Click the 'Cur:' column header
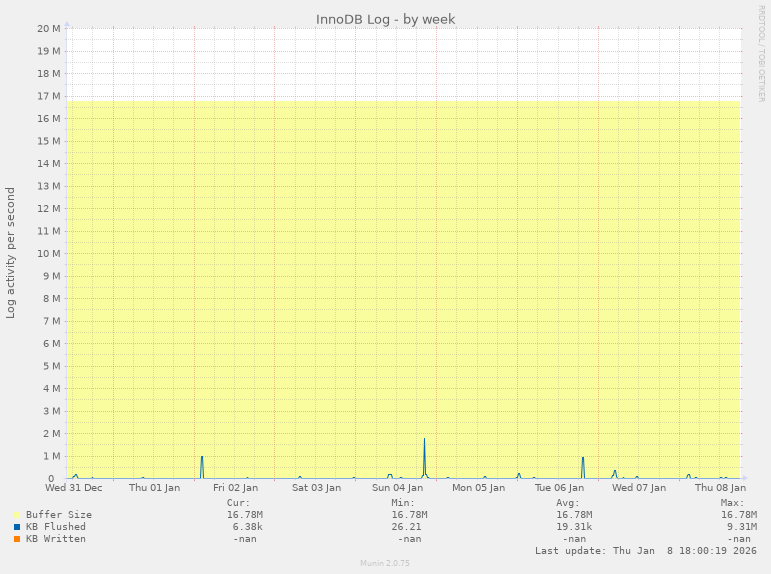Image resolution: width=771 pixels, height=574 pixels. click(x=238, y=503)
